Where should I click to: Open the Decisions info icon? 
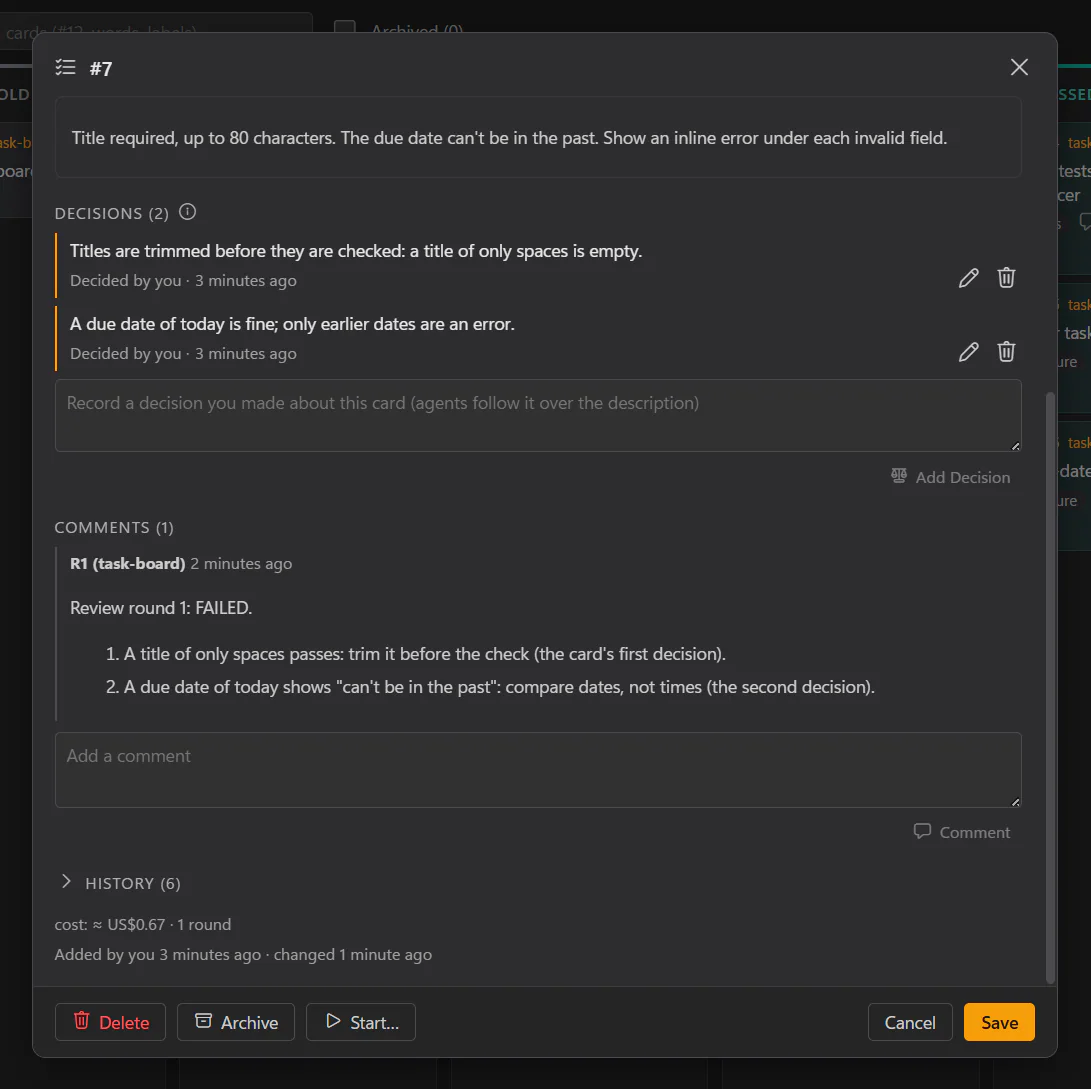click(x=187, y=212)
